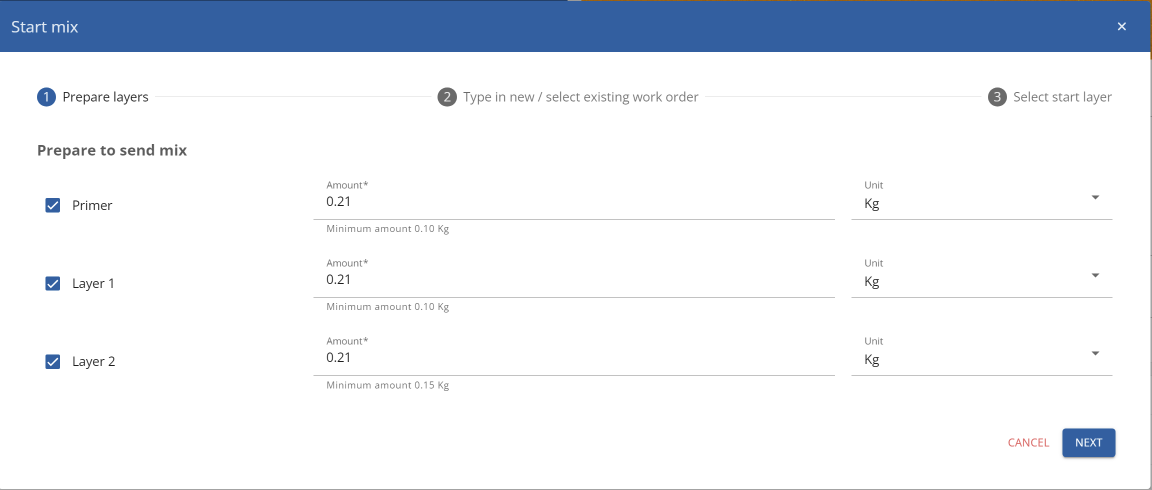
Task: Go to Select start layer step
Action: 1062,97
